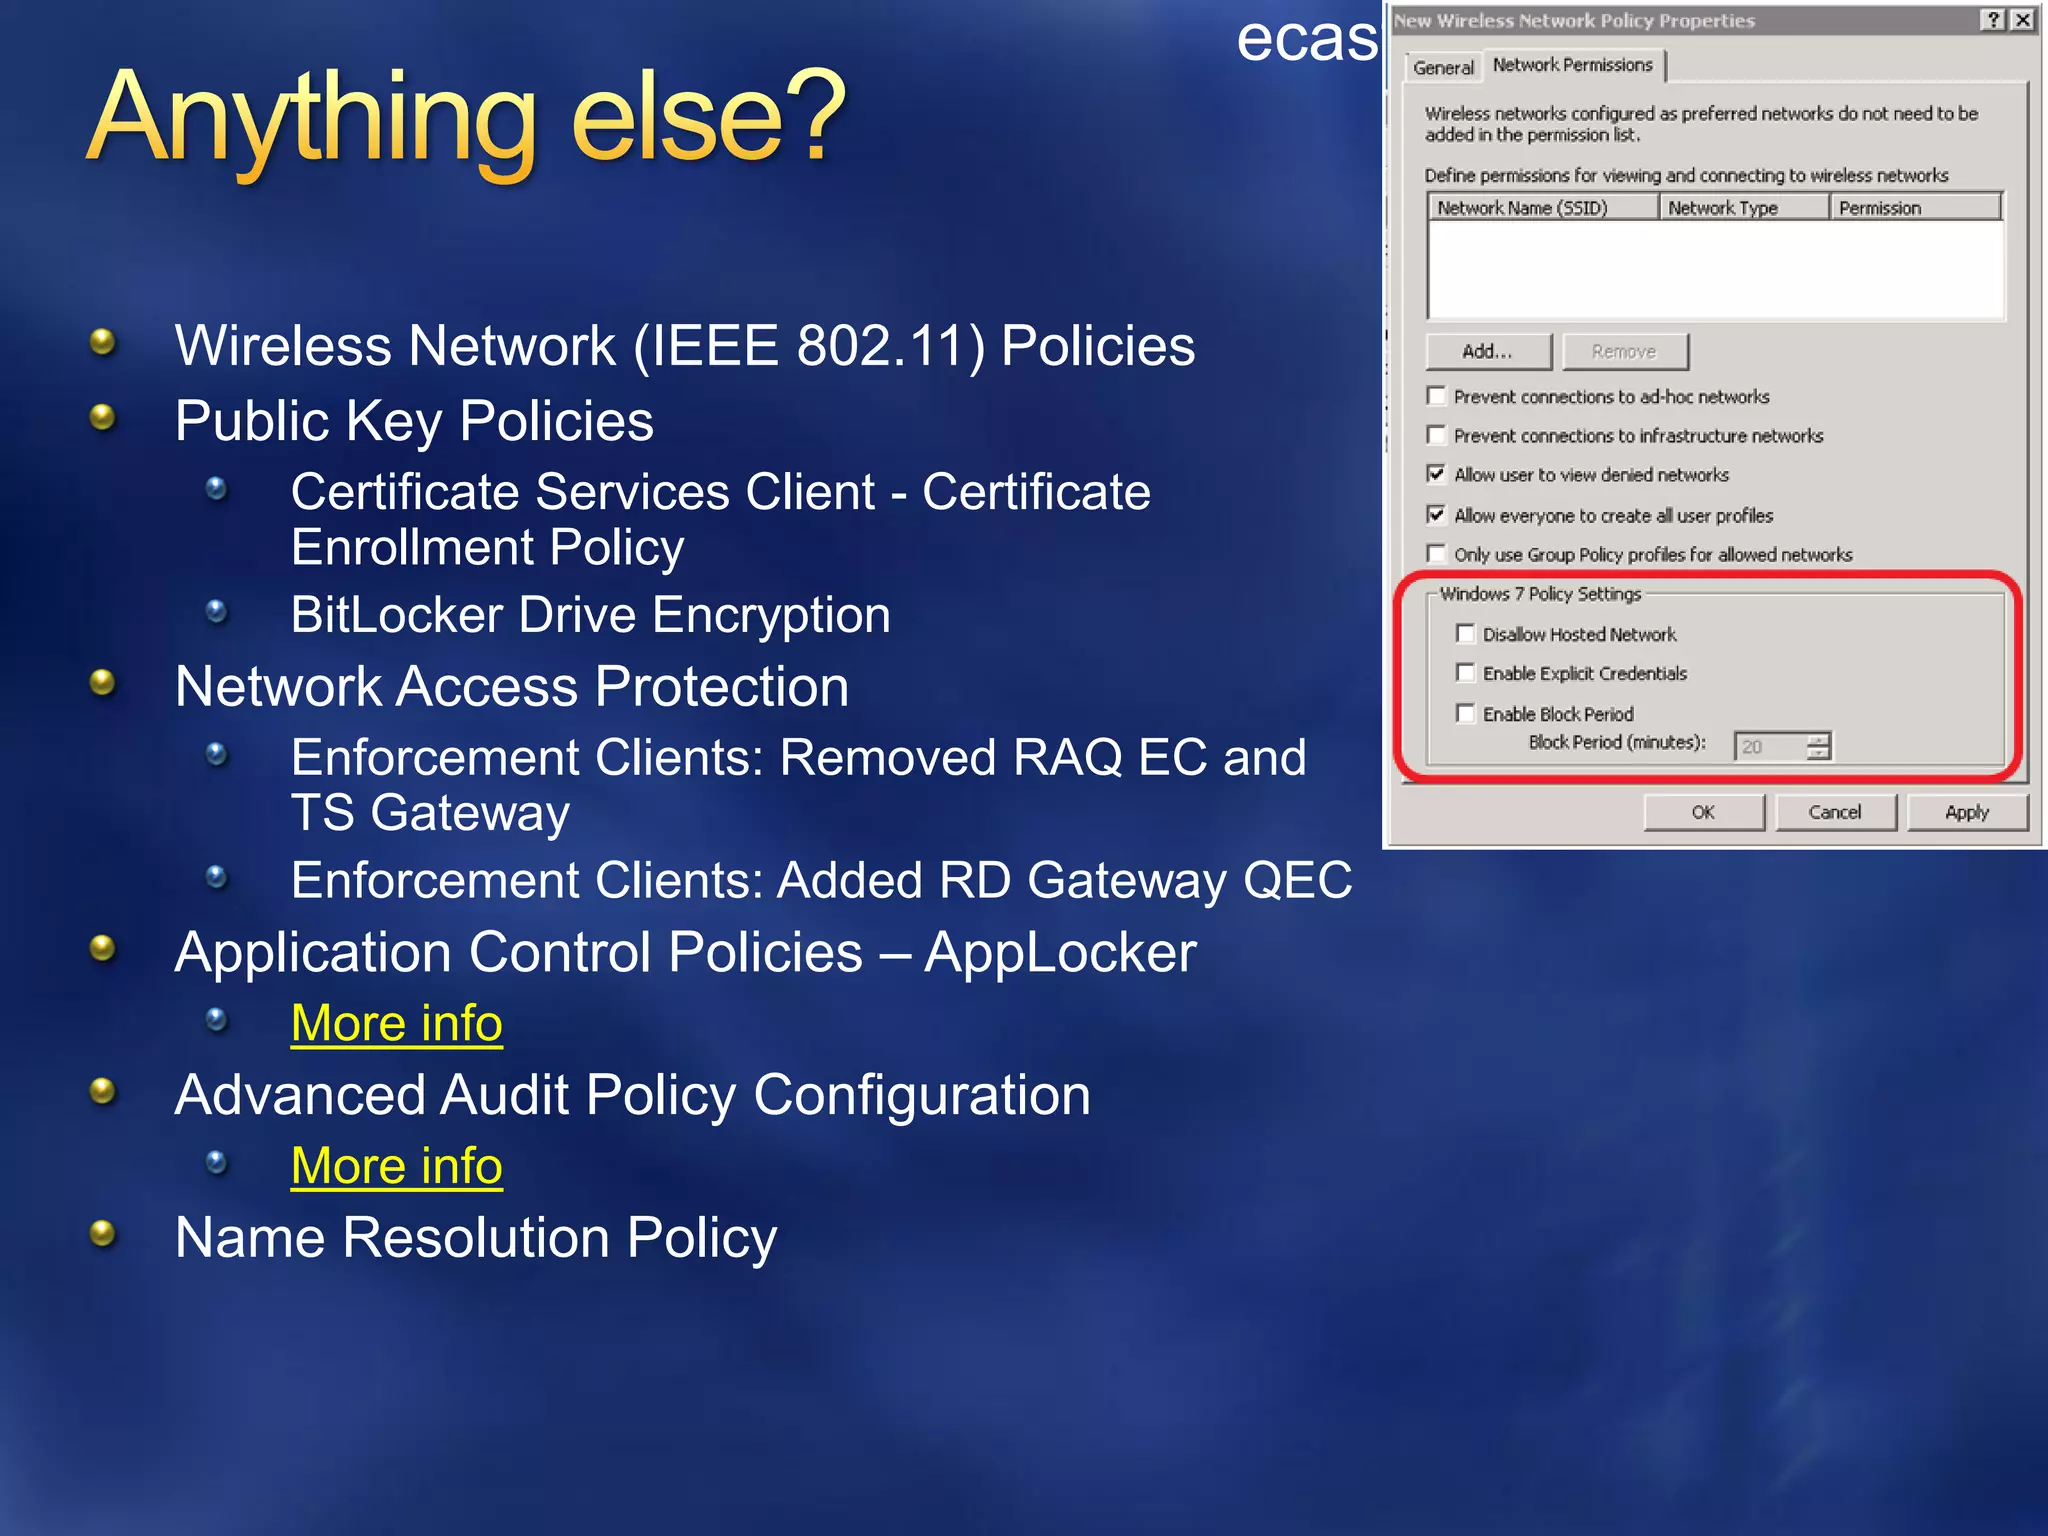Open More info link under Advanced Audit Policy
The height and width of the screenshot is (1536, 2048).
(x=397, y=1166)
